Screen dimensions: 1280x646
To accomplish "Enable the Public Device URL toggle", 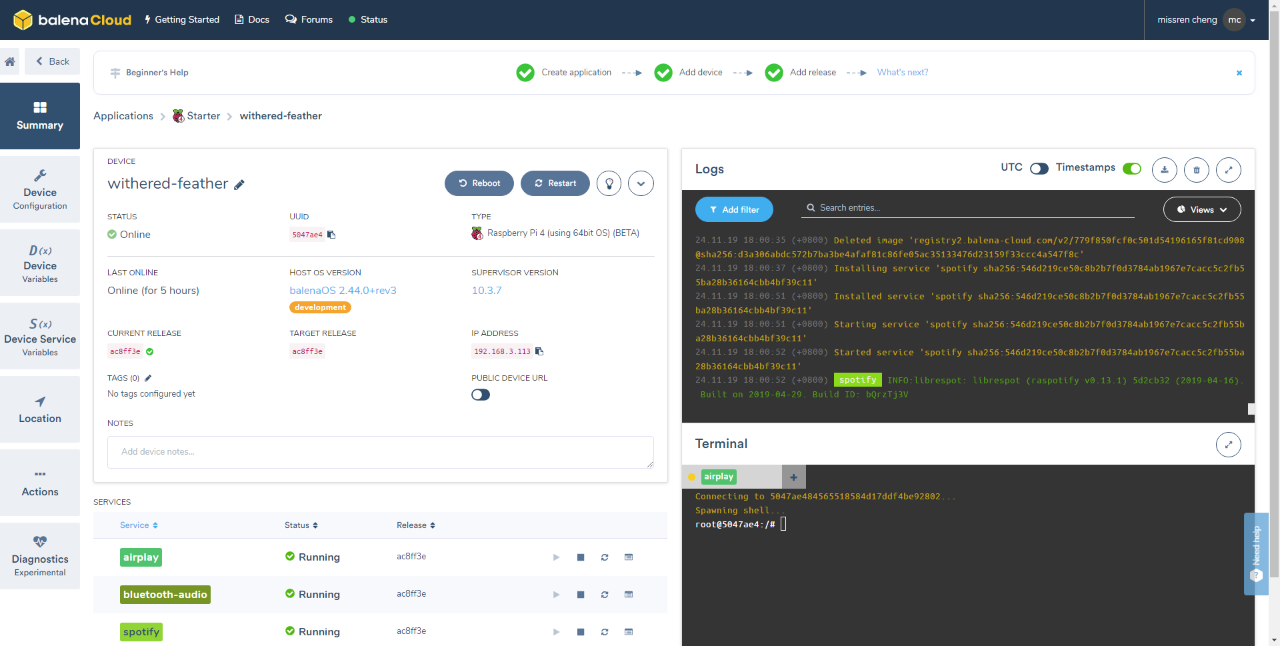I will point(481,395).
